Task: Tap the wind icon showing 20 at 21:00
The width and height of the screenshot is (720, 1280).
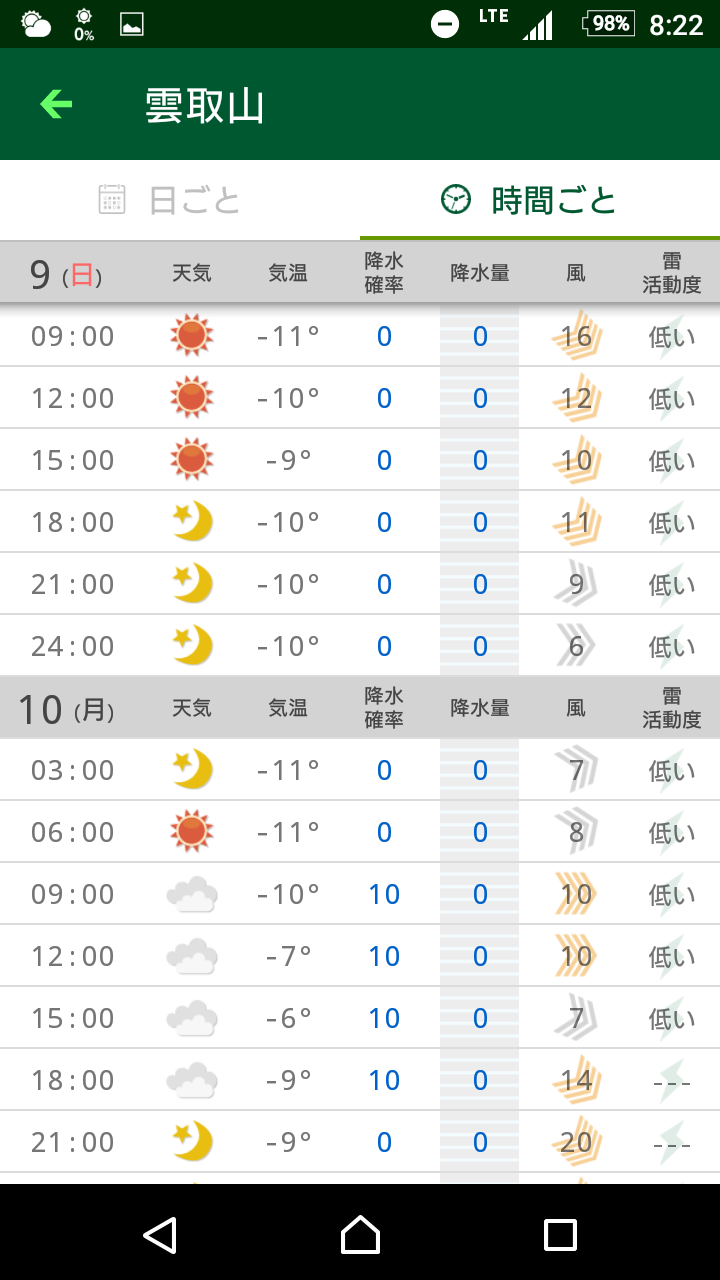Action: click(x=576, y=1142)
